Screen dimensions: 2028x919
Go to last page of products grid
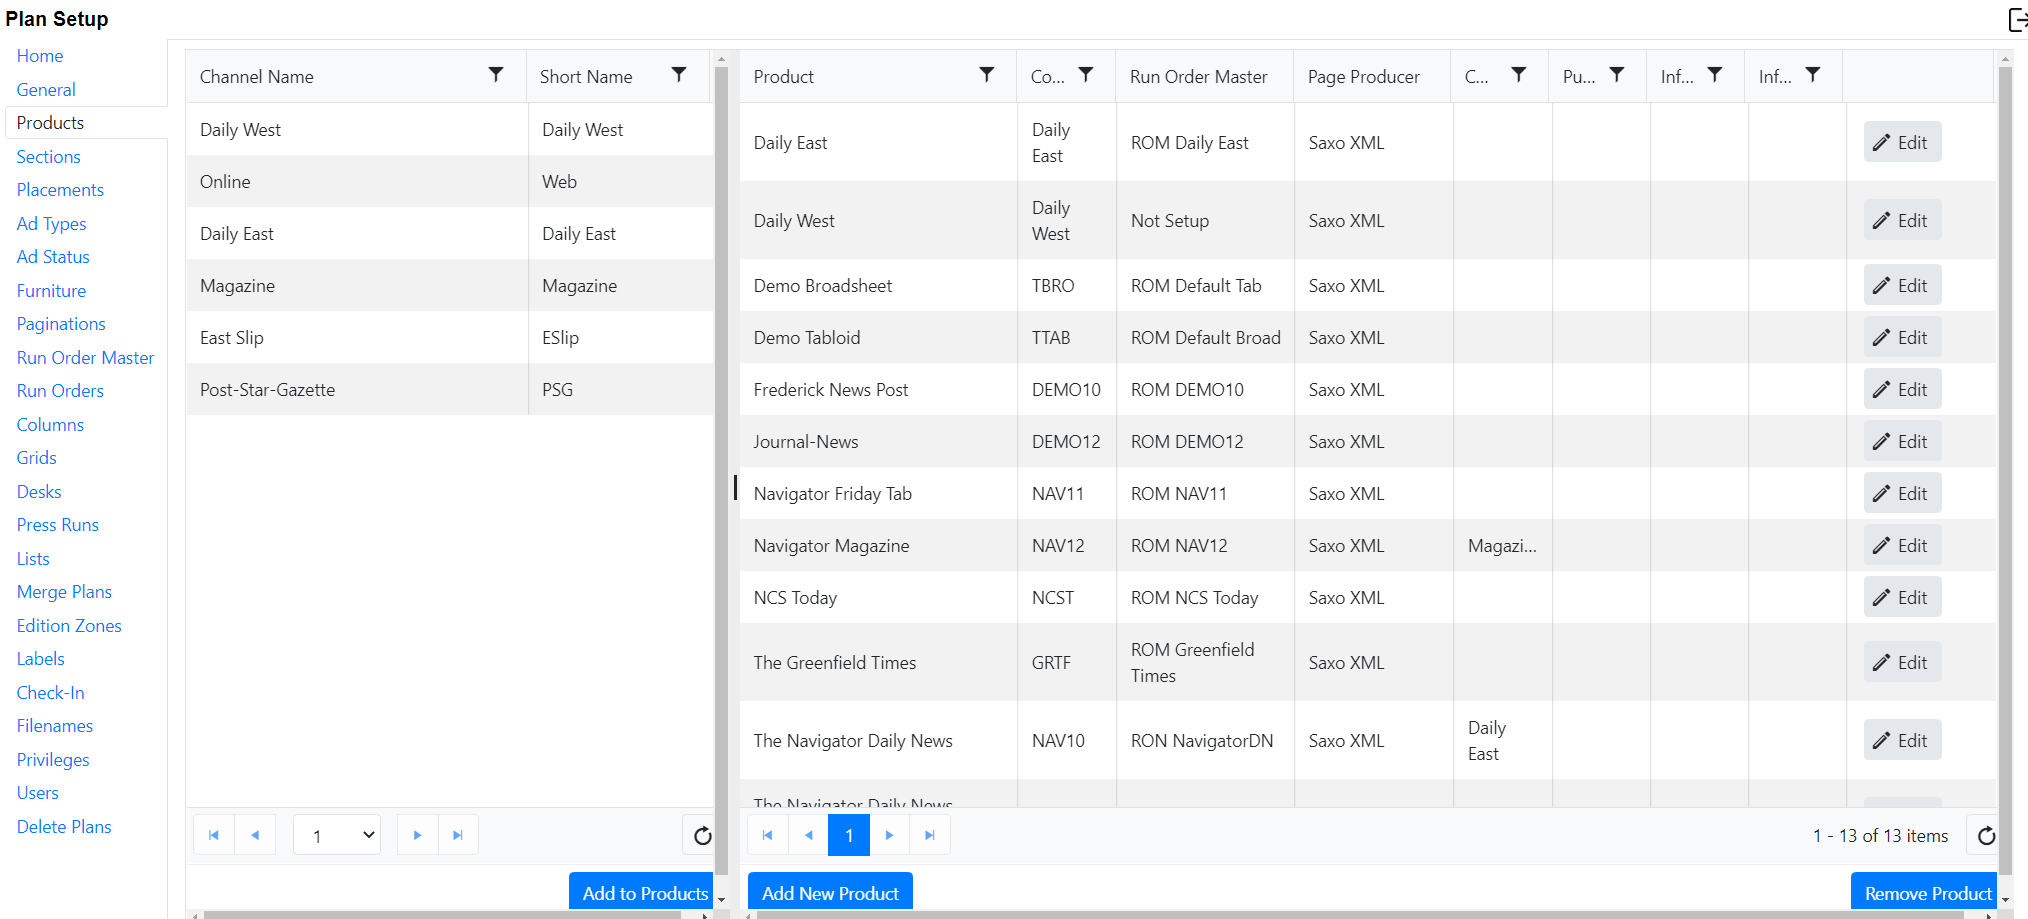tap(930, 835)
